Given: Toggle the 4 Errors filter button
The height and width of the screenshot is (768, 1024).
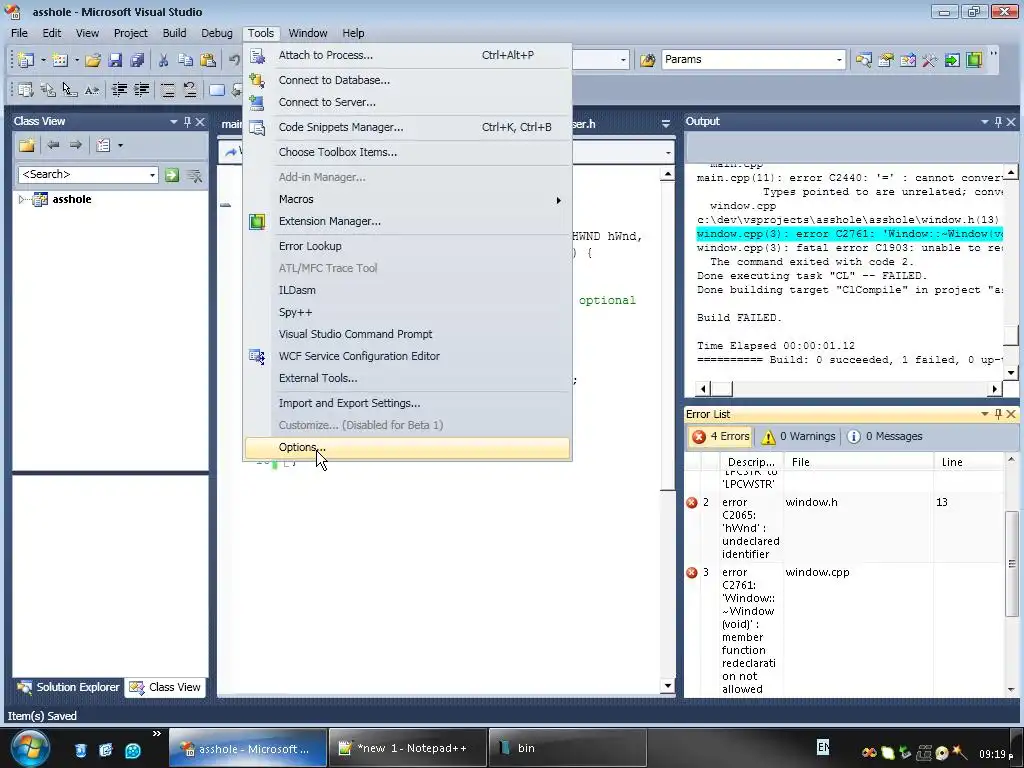Looking at the screenshot, I should pos(721,436).
